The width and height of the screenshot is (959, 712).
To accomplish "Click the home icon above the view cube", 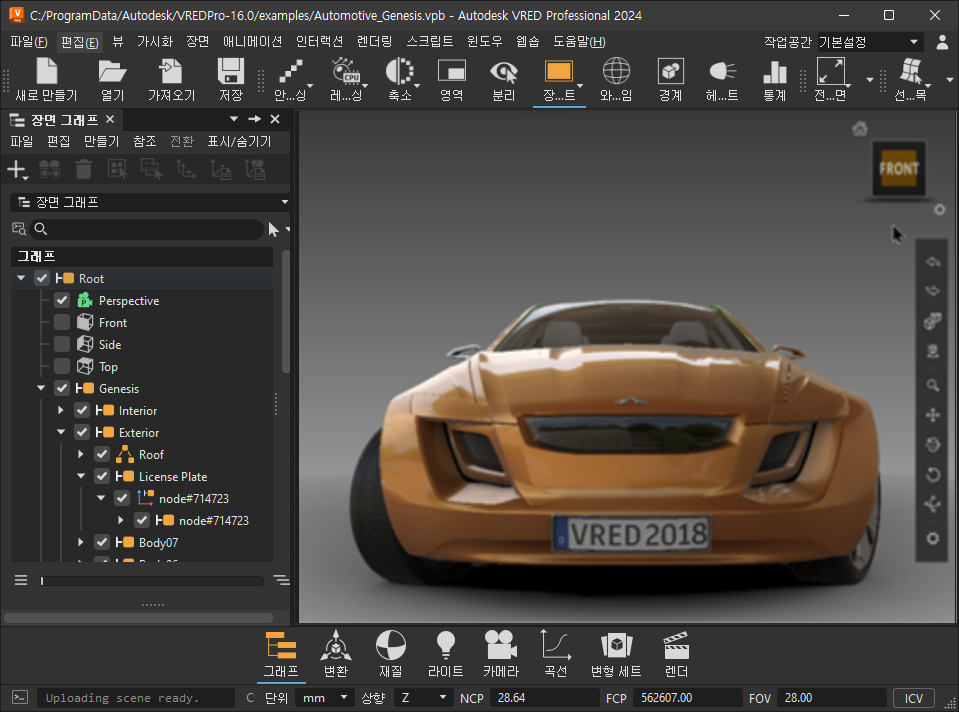I will tap(859, 128).
